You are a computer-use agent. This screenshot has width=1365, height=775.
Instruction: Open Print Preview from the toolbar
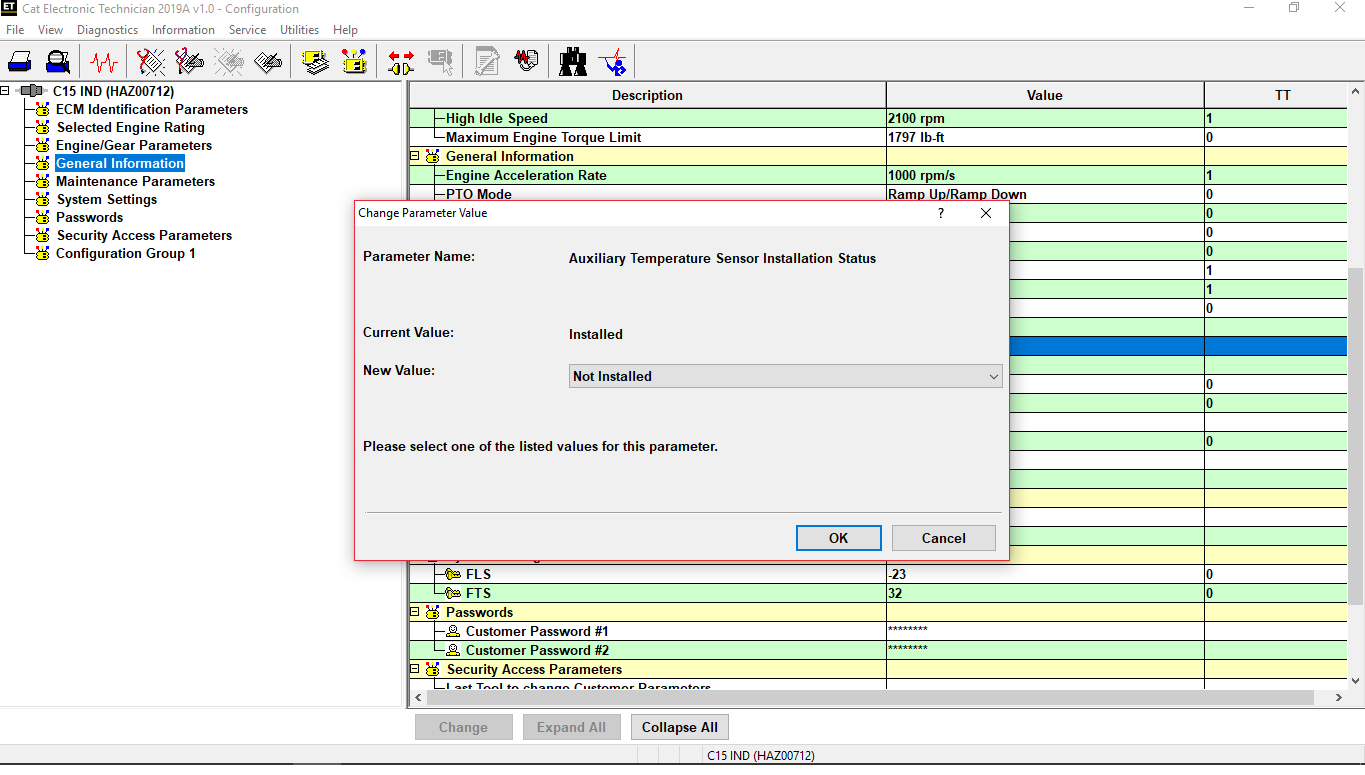click(58, 61)
